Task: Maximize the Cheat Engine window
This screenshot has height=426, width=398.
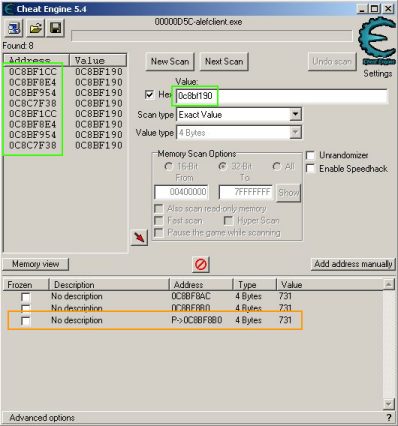Action: [x=375, y=9]
